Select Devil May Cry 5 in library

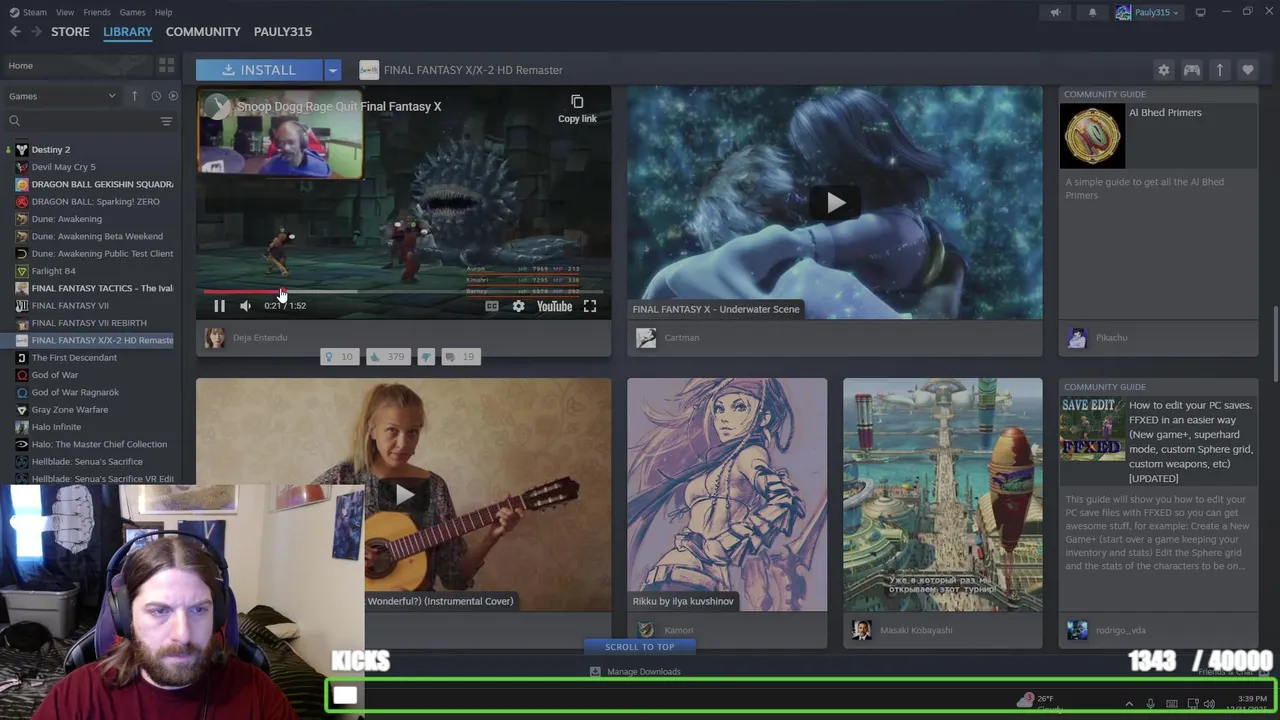pos(63,167)
